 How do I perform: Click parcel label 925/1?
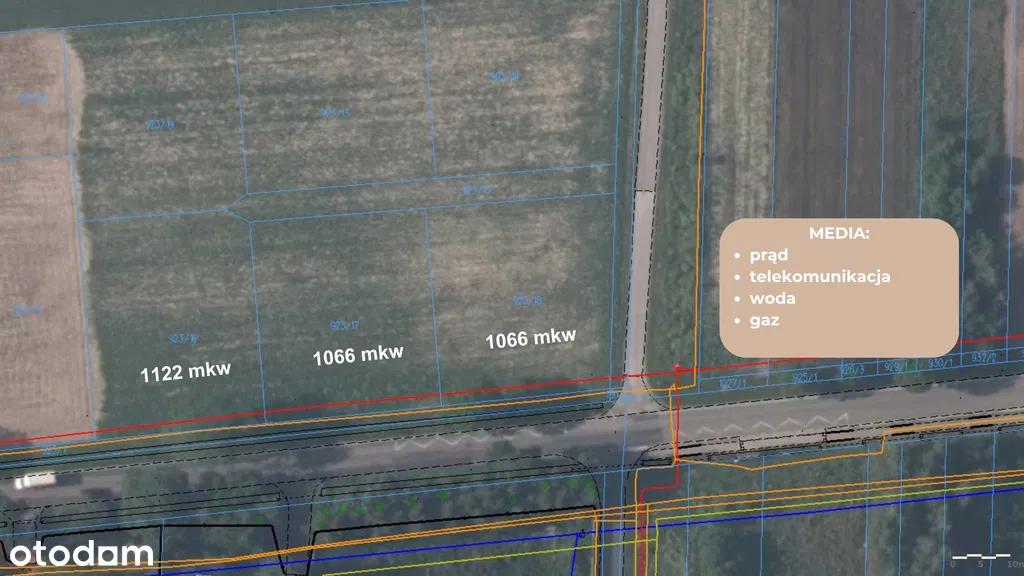(805, 378)
